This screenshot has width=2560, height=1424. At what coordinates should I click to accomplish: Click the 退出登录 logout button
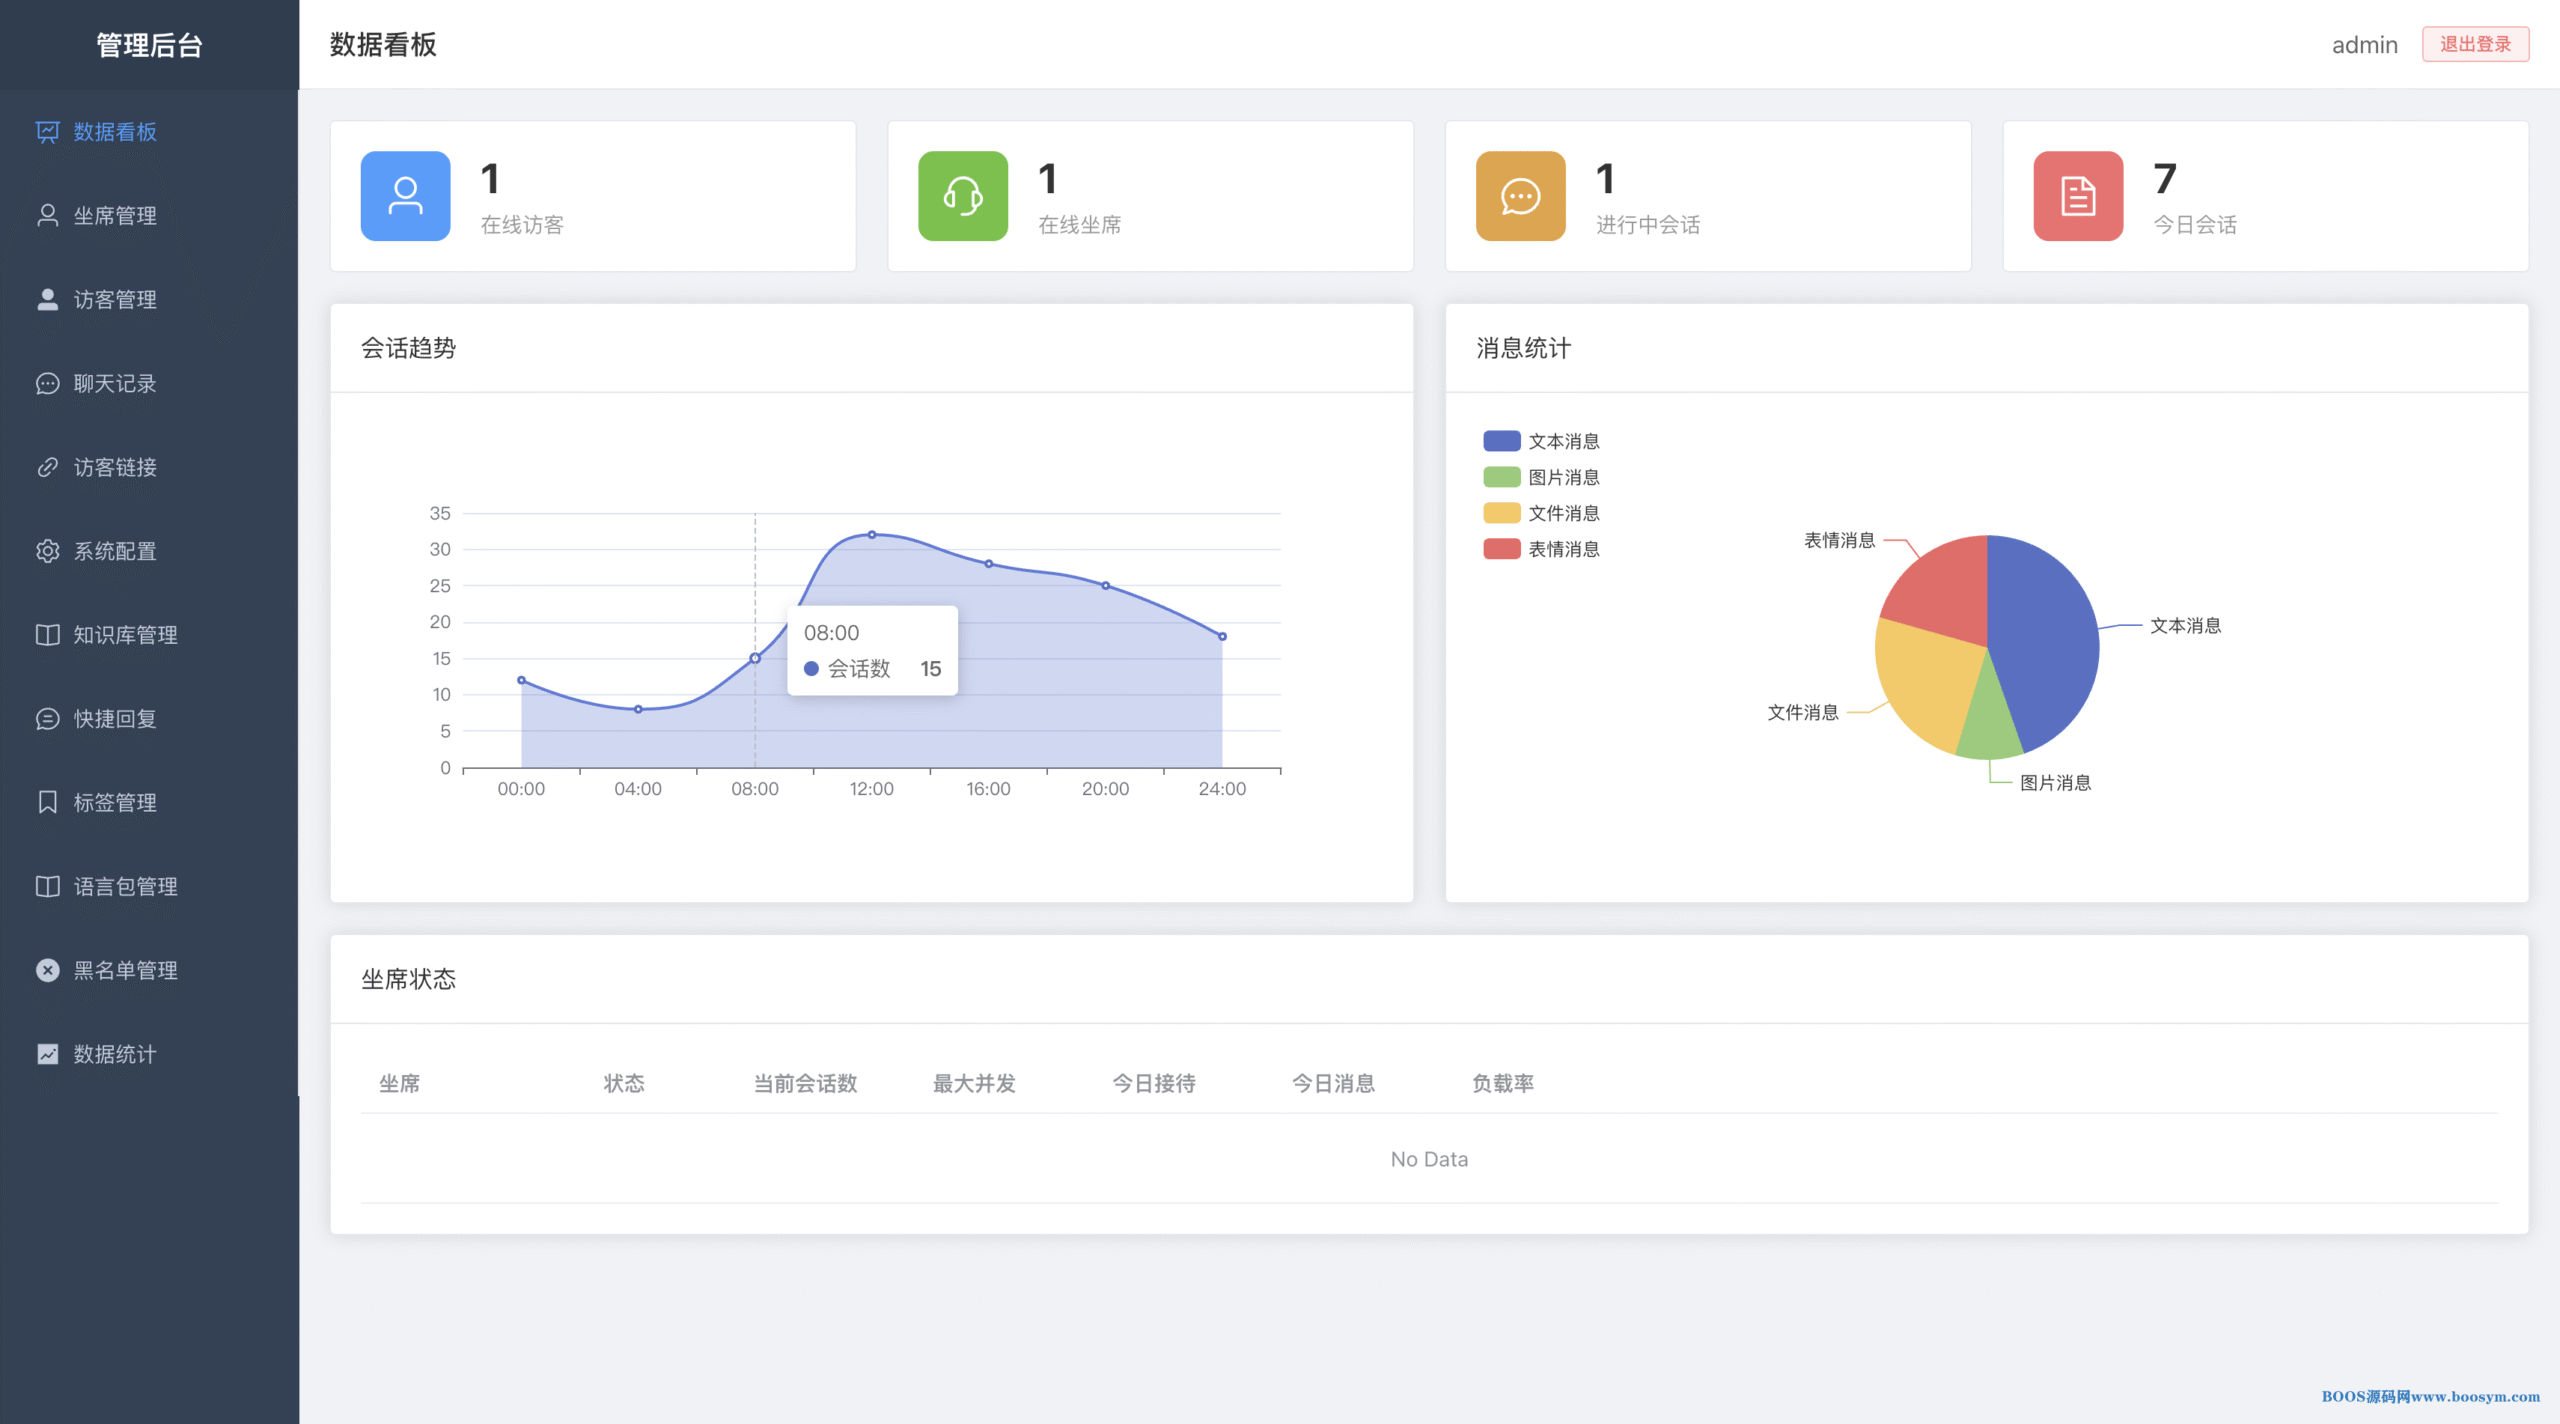pos(2475,44)
